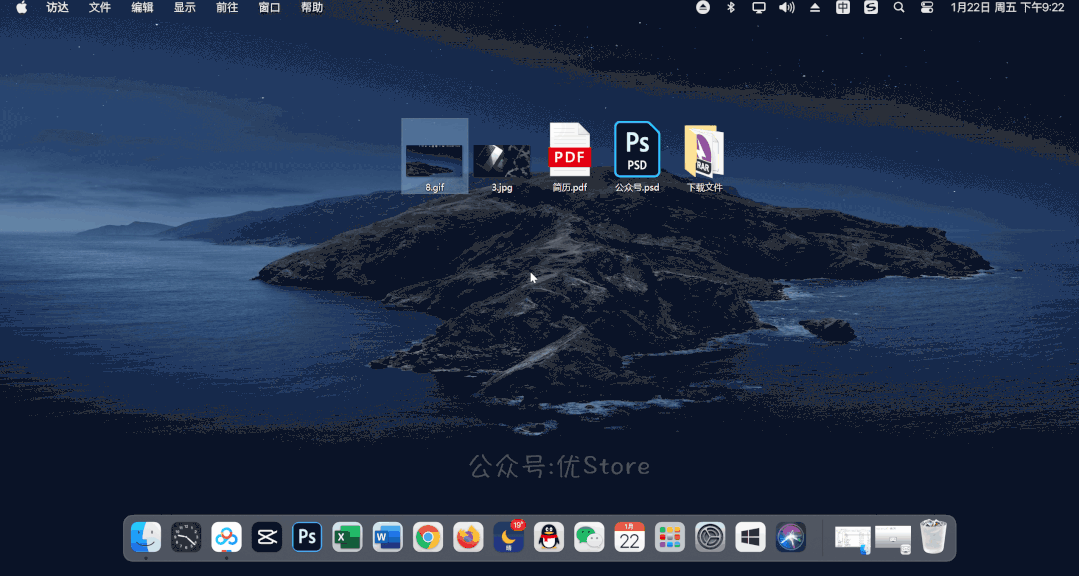Viewport: 1079px width, 576px height.
Task: Launch Microsoft Word from the Dock
Action: tap(387, 537)
